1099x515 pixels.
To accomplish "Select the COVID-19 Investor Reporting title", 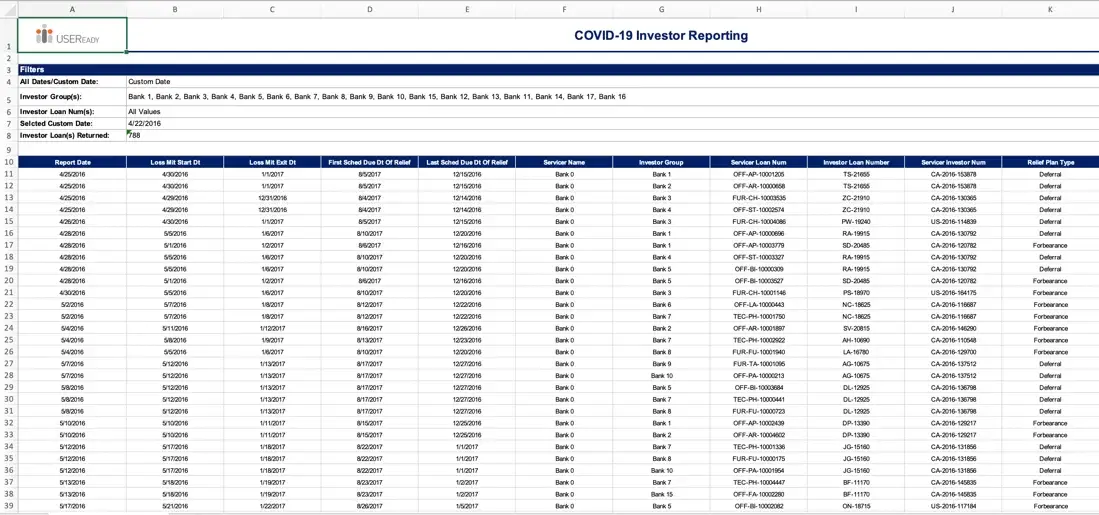I will point(661,36).
